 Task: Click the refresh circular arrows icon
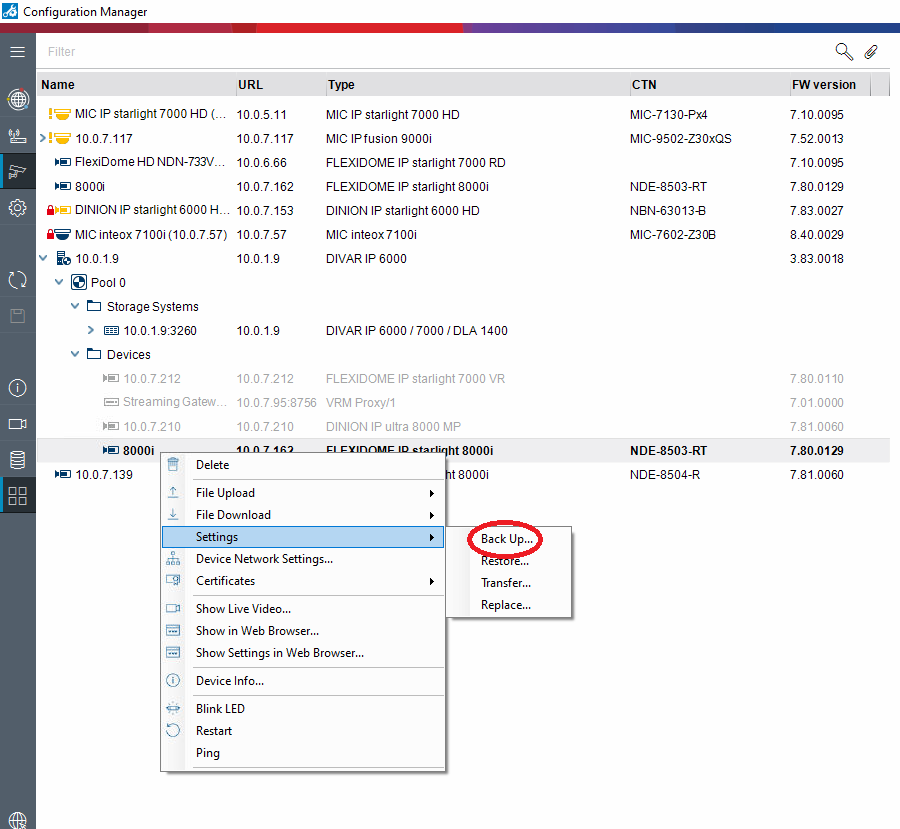[x=18, y=280]
